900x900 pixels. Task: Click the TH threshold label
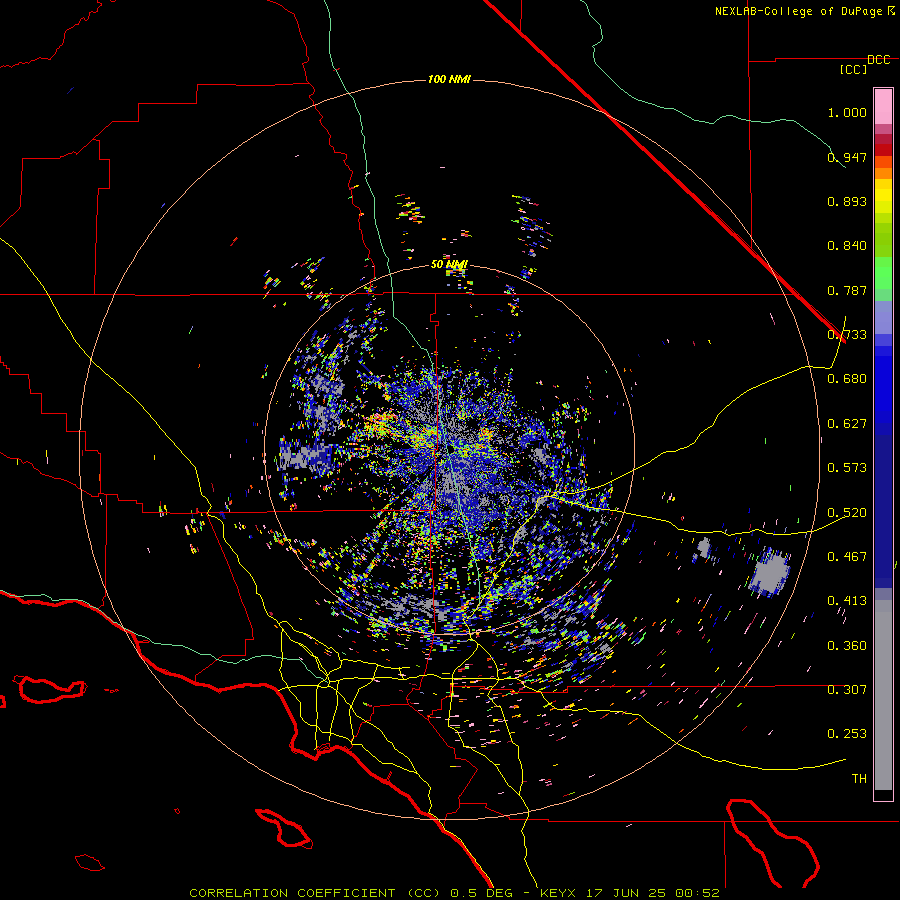pyautogui.click(x=859, y=779)
